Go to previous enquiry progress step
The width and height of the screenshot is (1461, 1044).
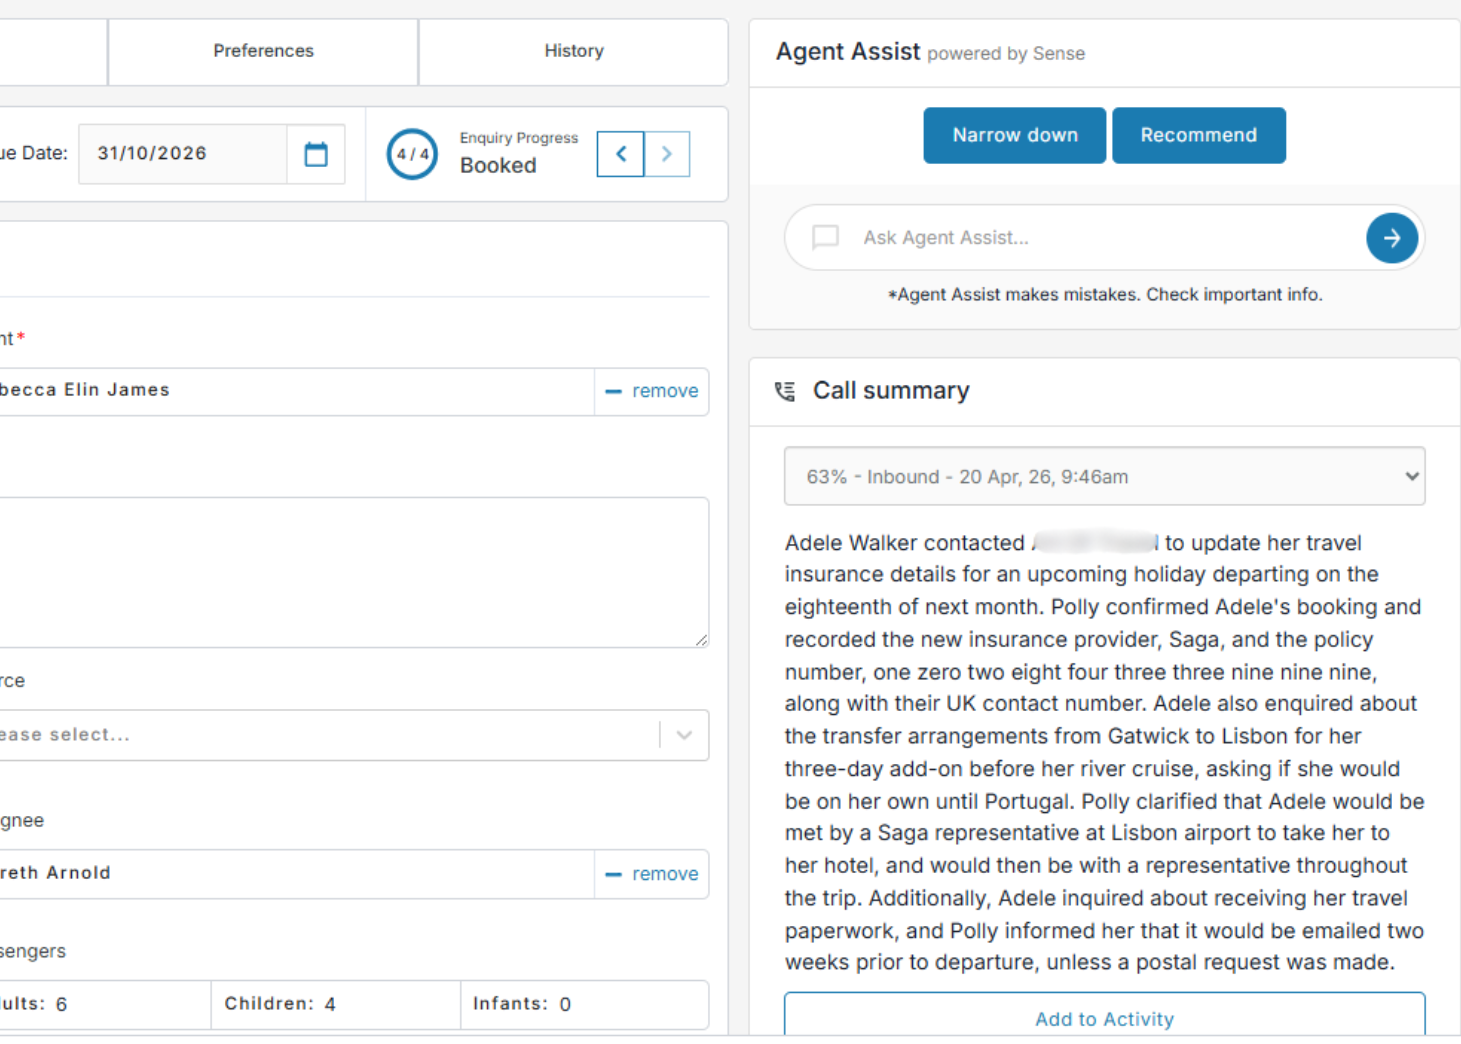point(620,154)
